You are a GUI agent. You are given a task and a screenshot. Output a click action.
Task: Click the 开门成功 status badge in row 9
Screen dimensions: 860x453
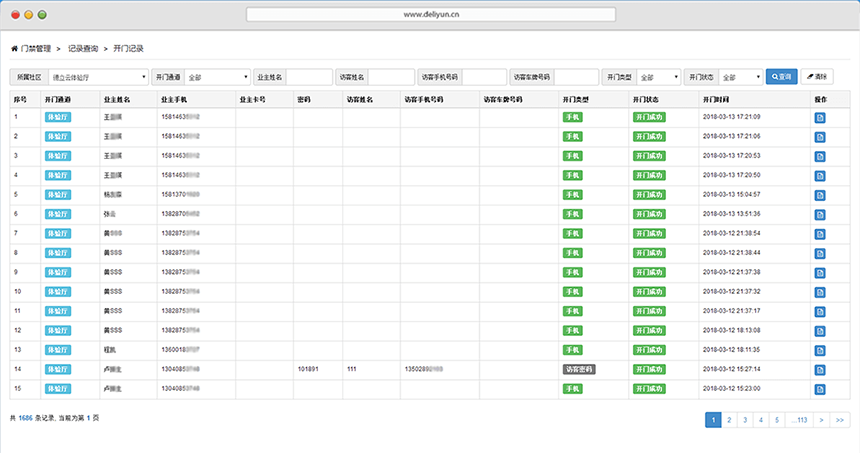[649, 272]
